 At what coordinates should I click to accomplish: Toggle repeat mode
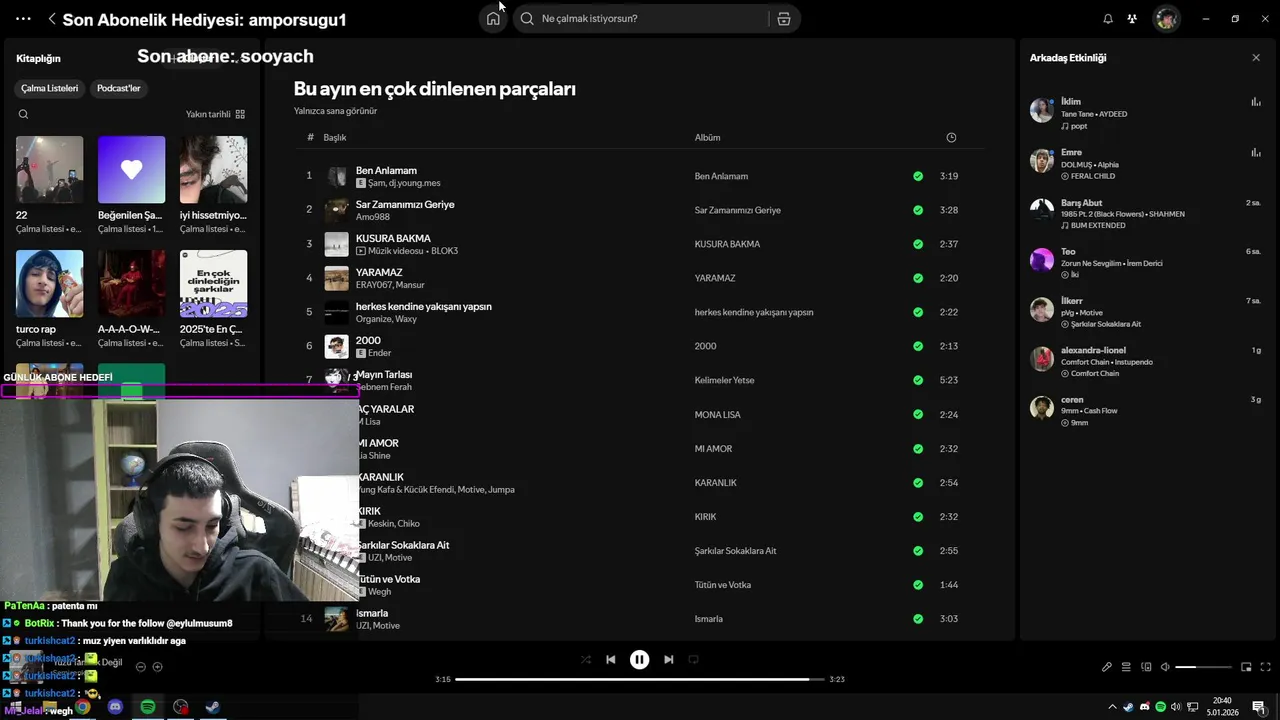click(693, 659)
